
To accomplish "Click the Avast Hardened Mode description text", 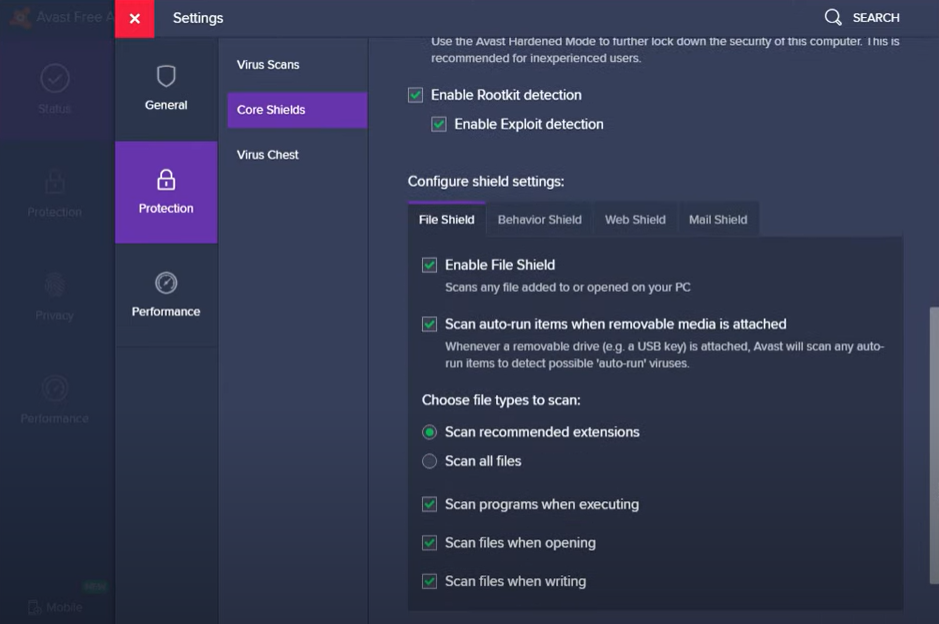I will click(665, 50).
